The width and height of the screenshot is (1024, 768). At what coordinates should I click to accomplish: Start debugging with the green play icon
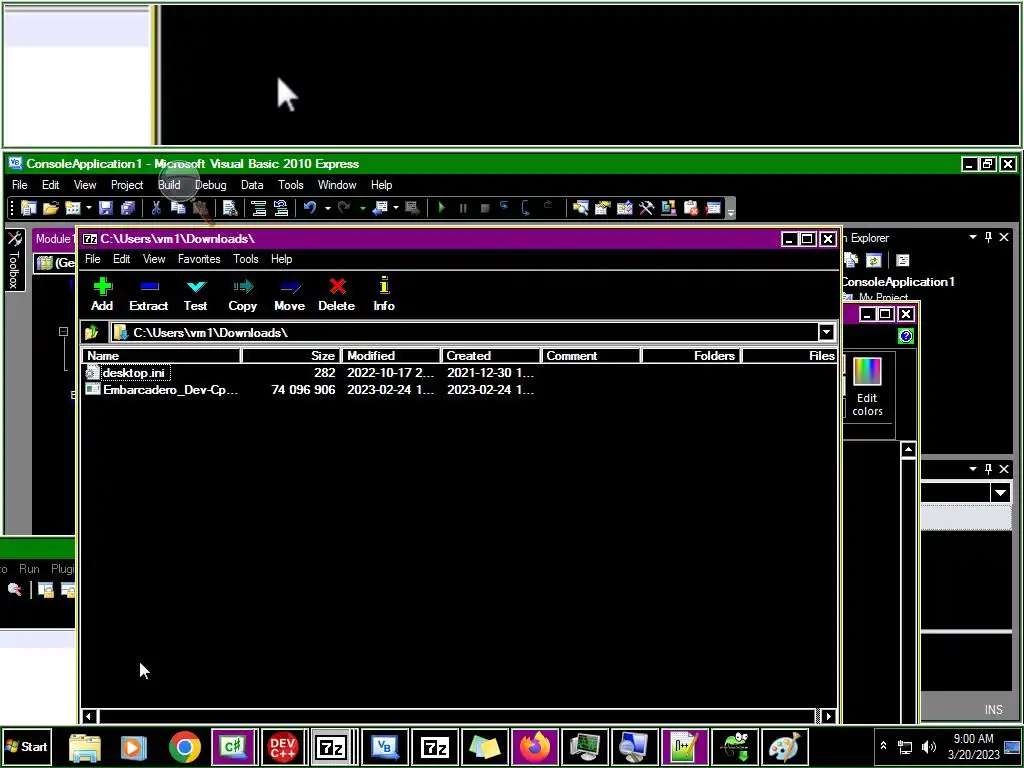coord(441,208)
